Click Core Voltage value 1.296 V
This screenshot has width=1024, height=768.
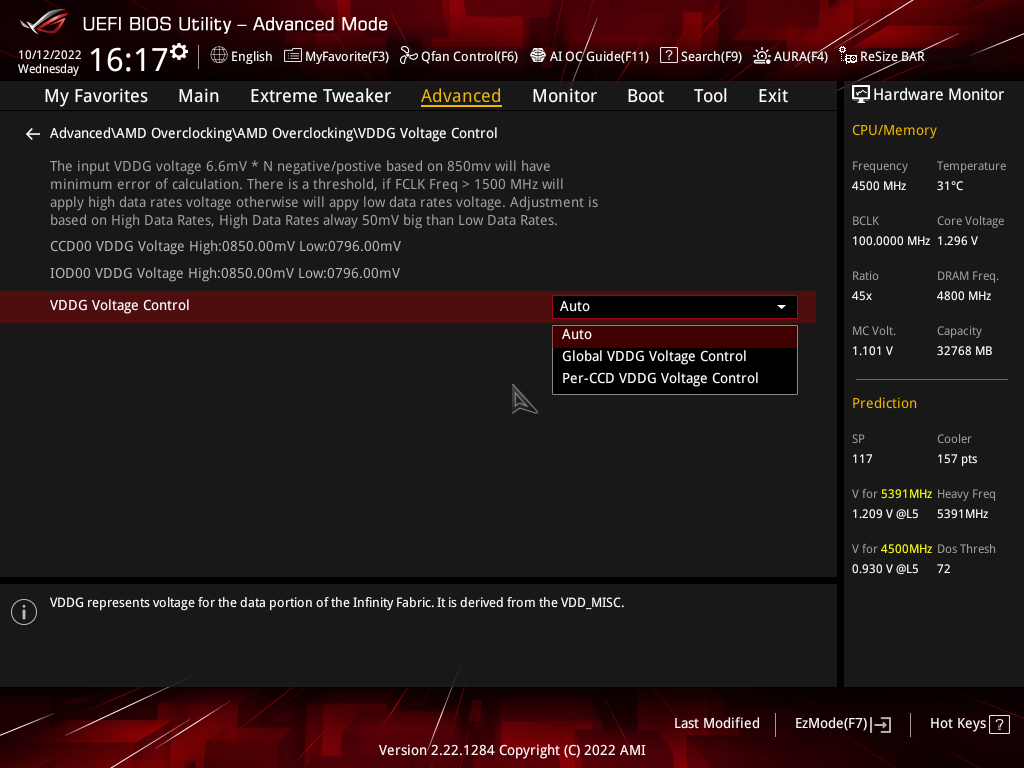click(957, 241)
